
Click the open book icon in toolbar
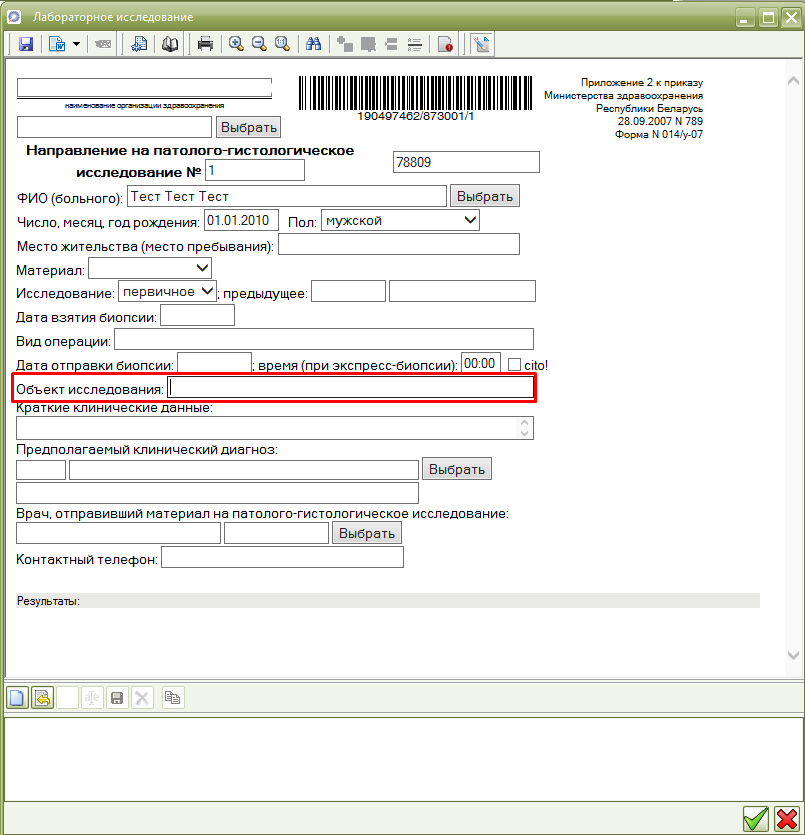click(170, 44)
